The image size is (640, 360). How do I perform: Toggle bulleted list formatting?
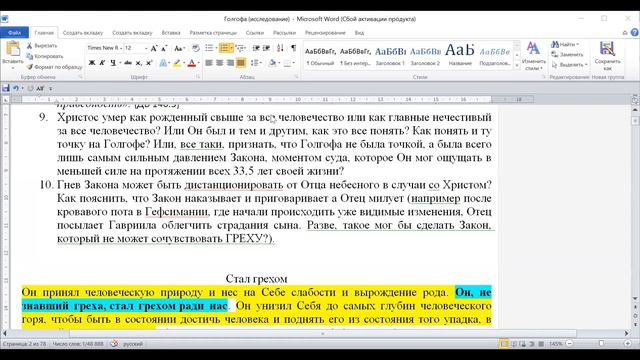tap(209, 48)
